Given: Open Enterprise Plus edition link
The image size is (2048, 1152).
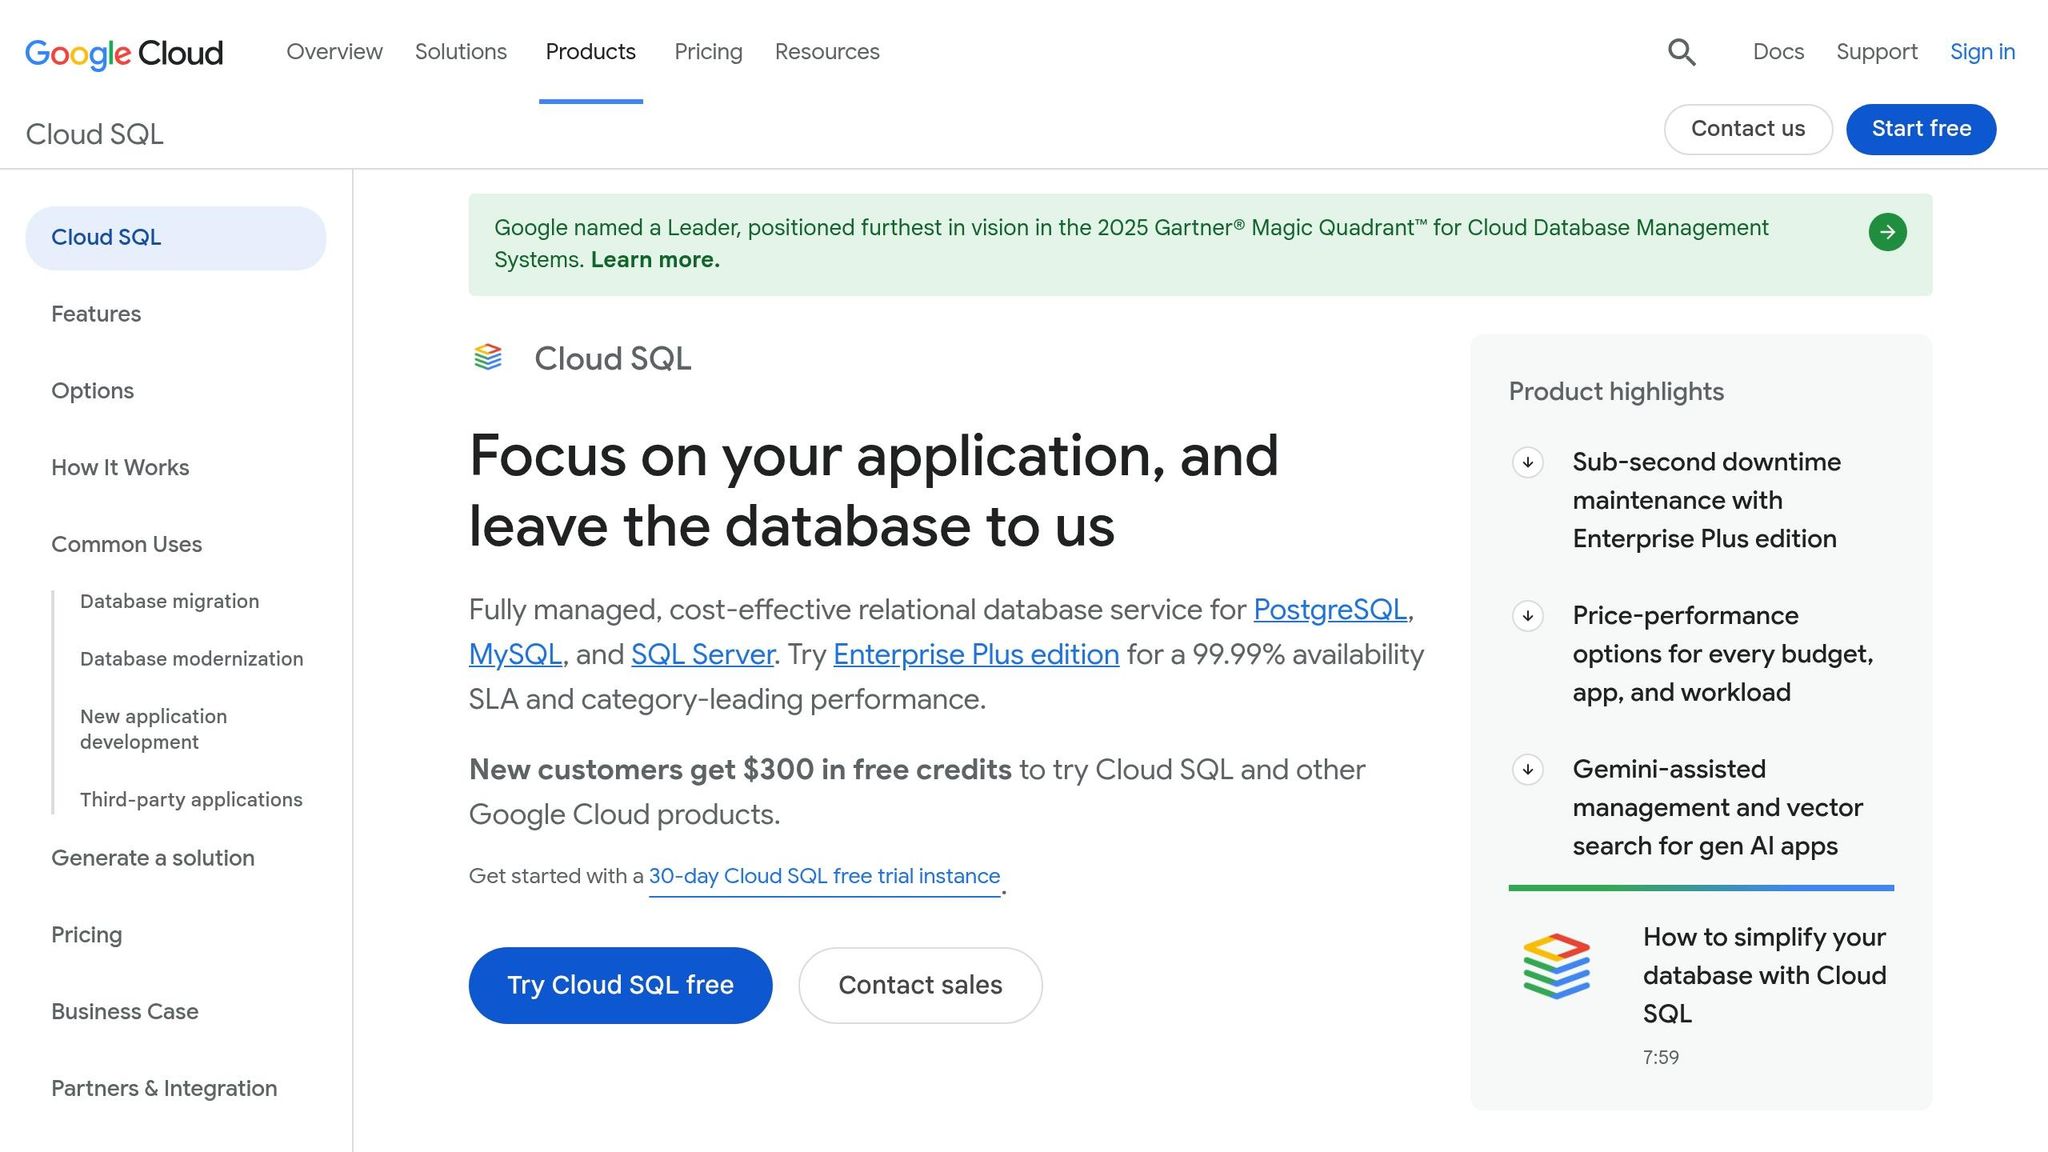Looking at the screenshot, I should 976,655.
